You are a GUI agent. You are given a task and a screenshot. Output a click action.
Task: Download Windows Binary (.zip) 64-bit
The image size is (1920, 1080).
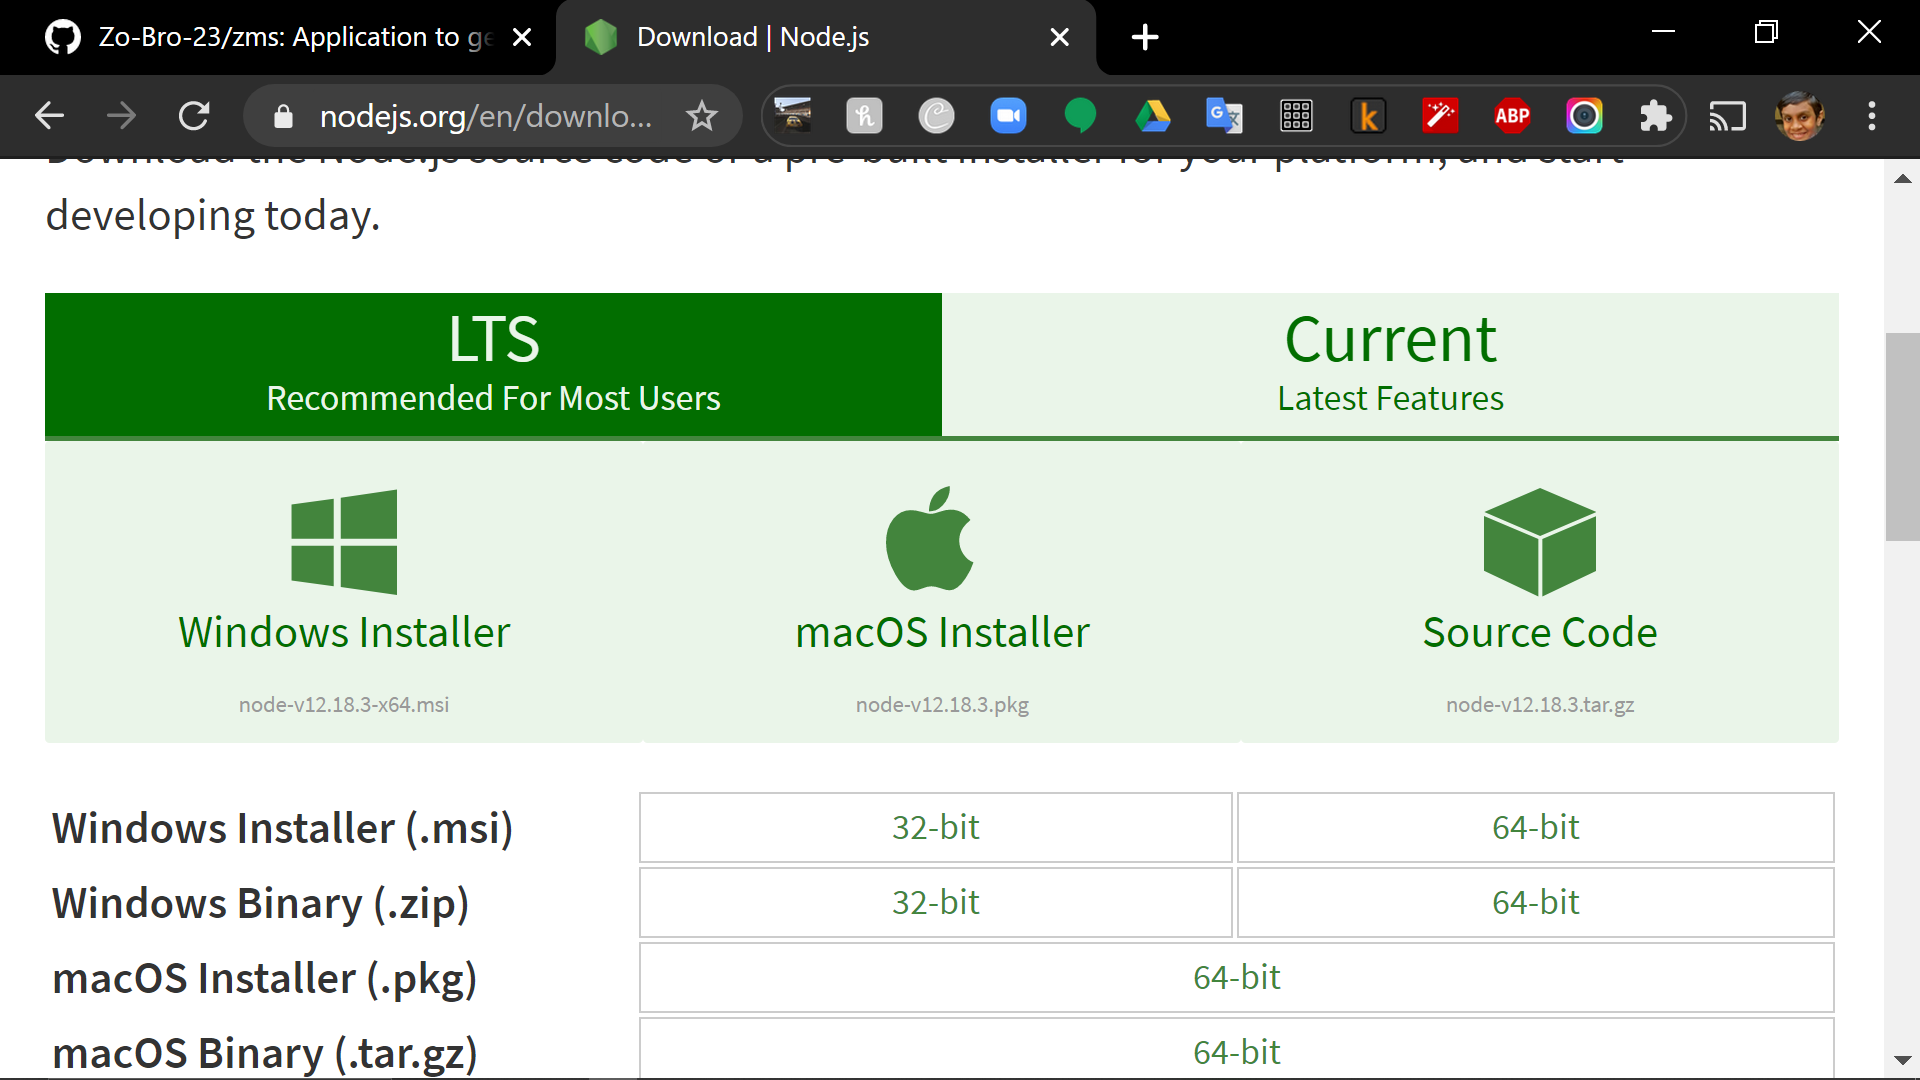(1535, 902)
